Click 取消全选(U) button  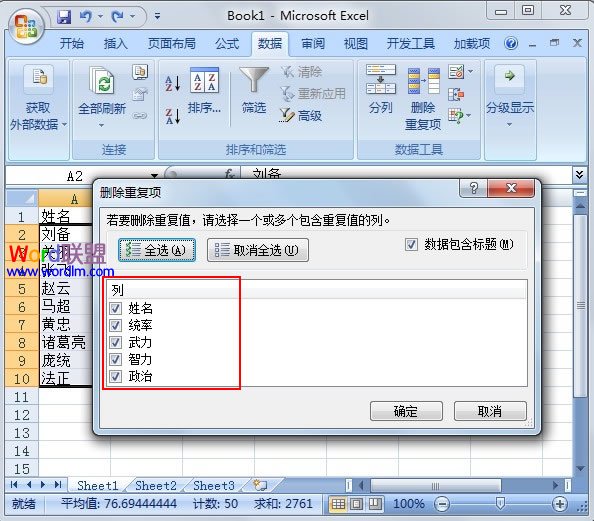click(x=258, y=250)
